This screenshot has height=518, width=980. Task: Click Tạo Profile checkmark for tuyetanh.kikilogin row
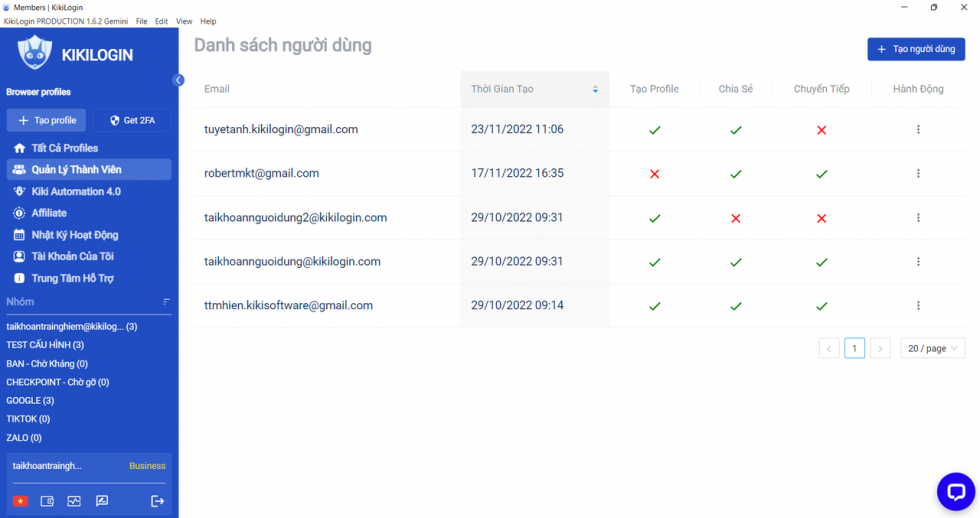pyautogui.click(x=654, y=130)
